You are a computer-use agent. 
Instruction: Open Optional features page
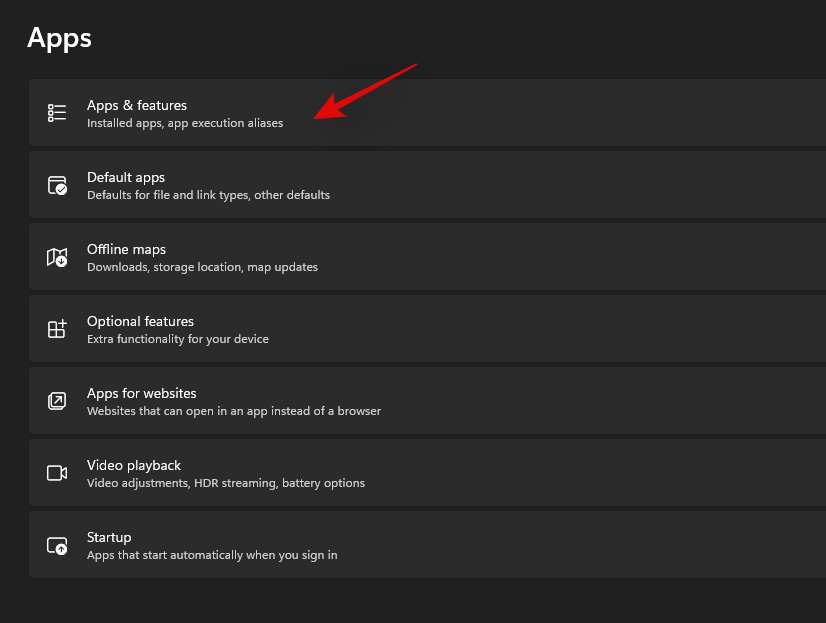coord(427,329)
